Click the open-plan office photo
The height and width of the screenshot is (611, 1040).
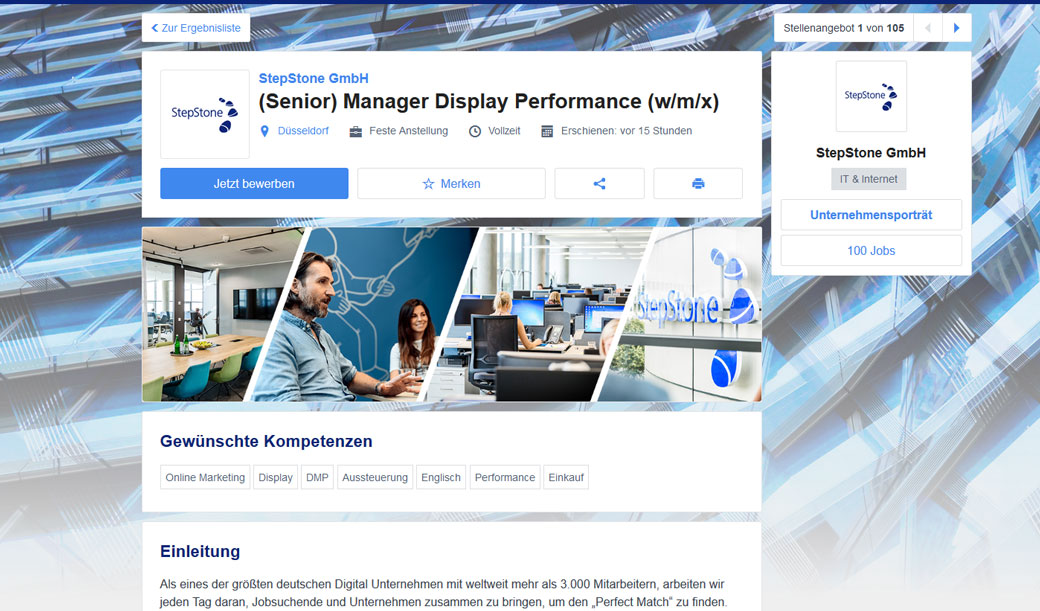539,314
